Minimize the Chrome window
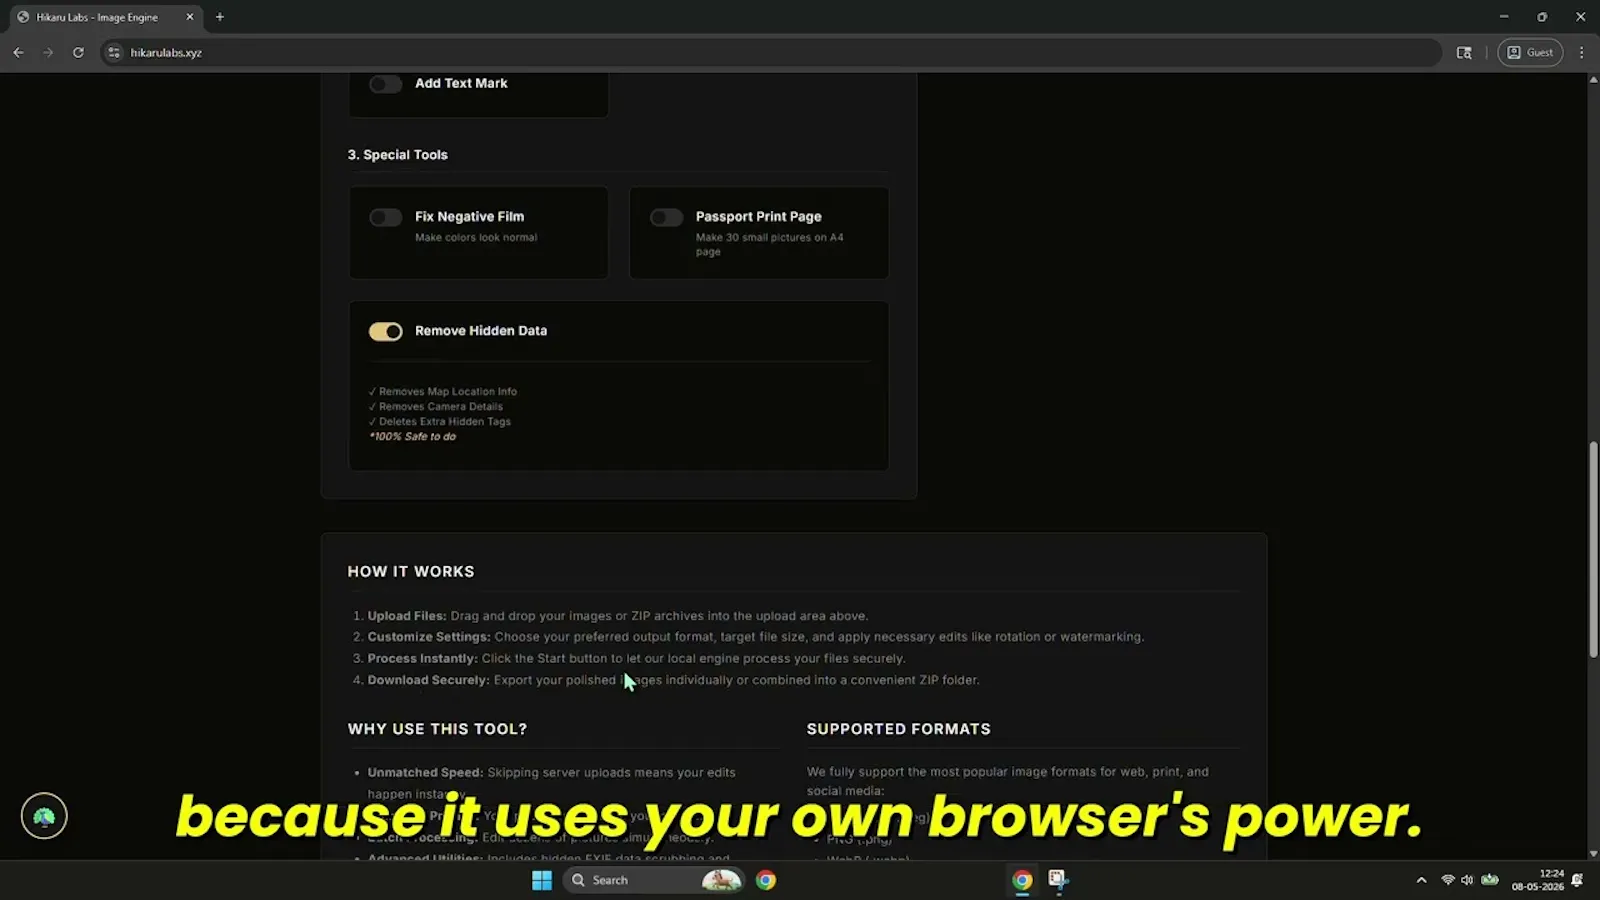This screenshot has width=1600, height=900. 1504,17
